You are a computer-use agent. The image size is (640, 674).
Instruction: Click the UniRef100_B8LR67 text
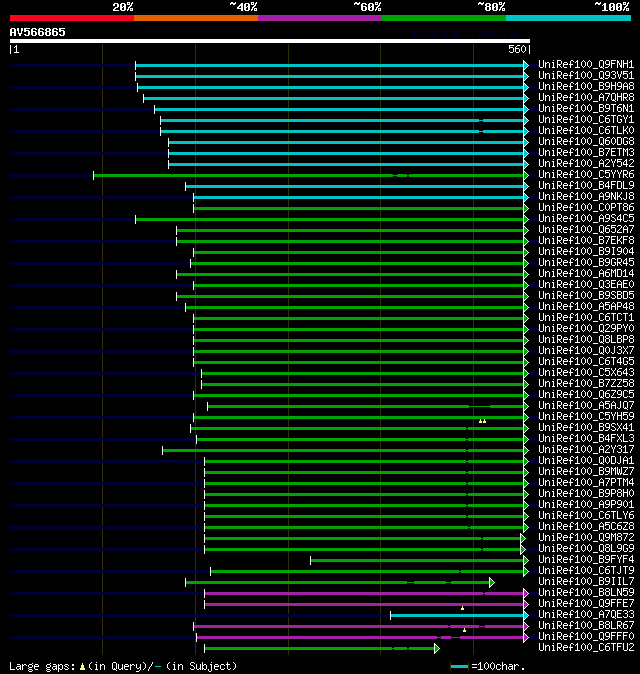[x=586, y=626]
